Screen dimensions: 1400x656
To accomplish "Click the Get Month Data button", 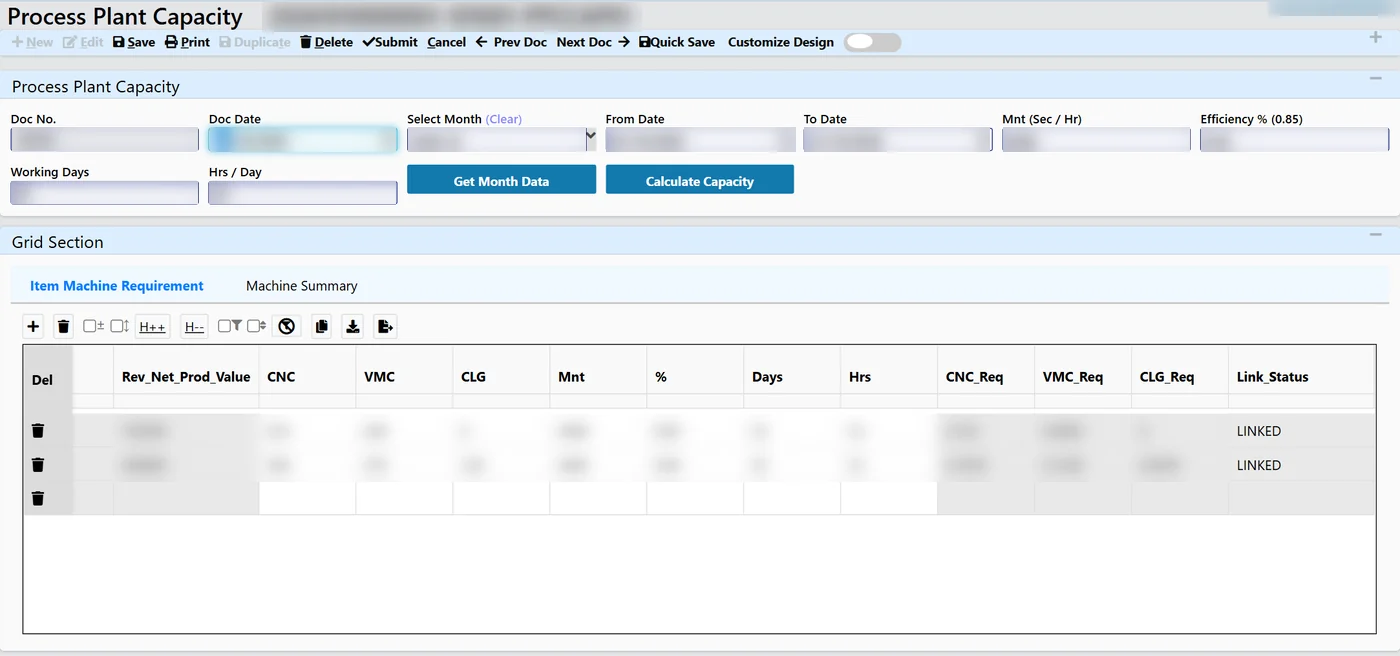I will [501, 180].
